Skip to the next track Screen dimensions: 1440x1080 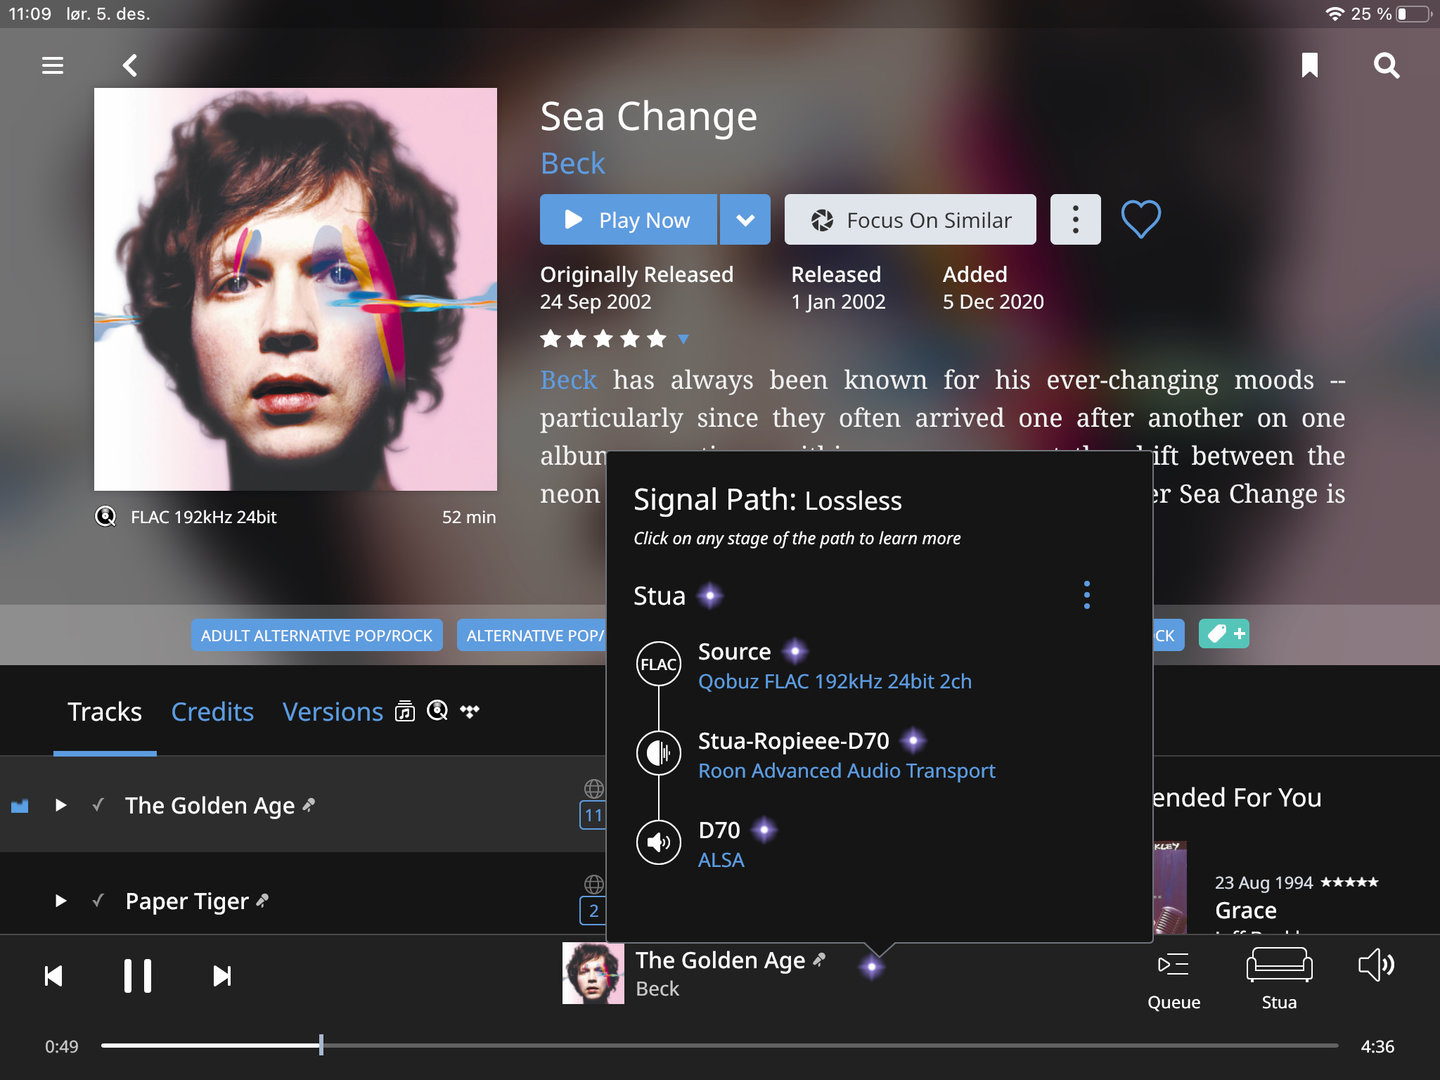click(222, 976)
